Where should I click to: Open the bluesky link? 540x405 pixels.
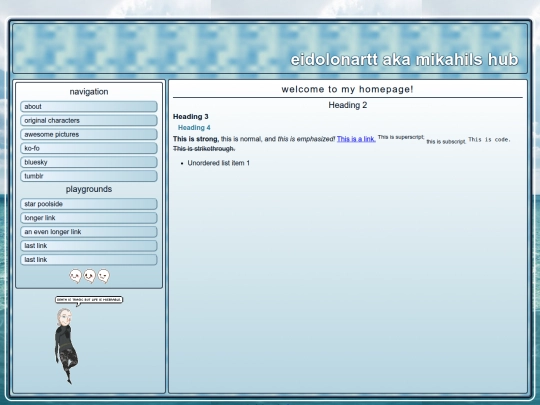(89, 162)
